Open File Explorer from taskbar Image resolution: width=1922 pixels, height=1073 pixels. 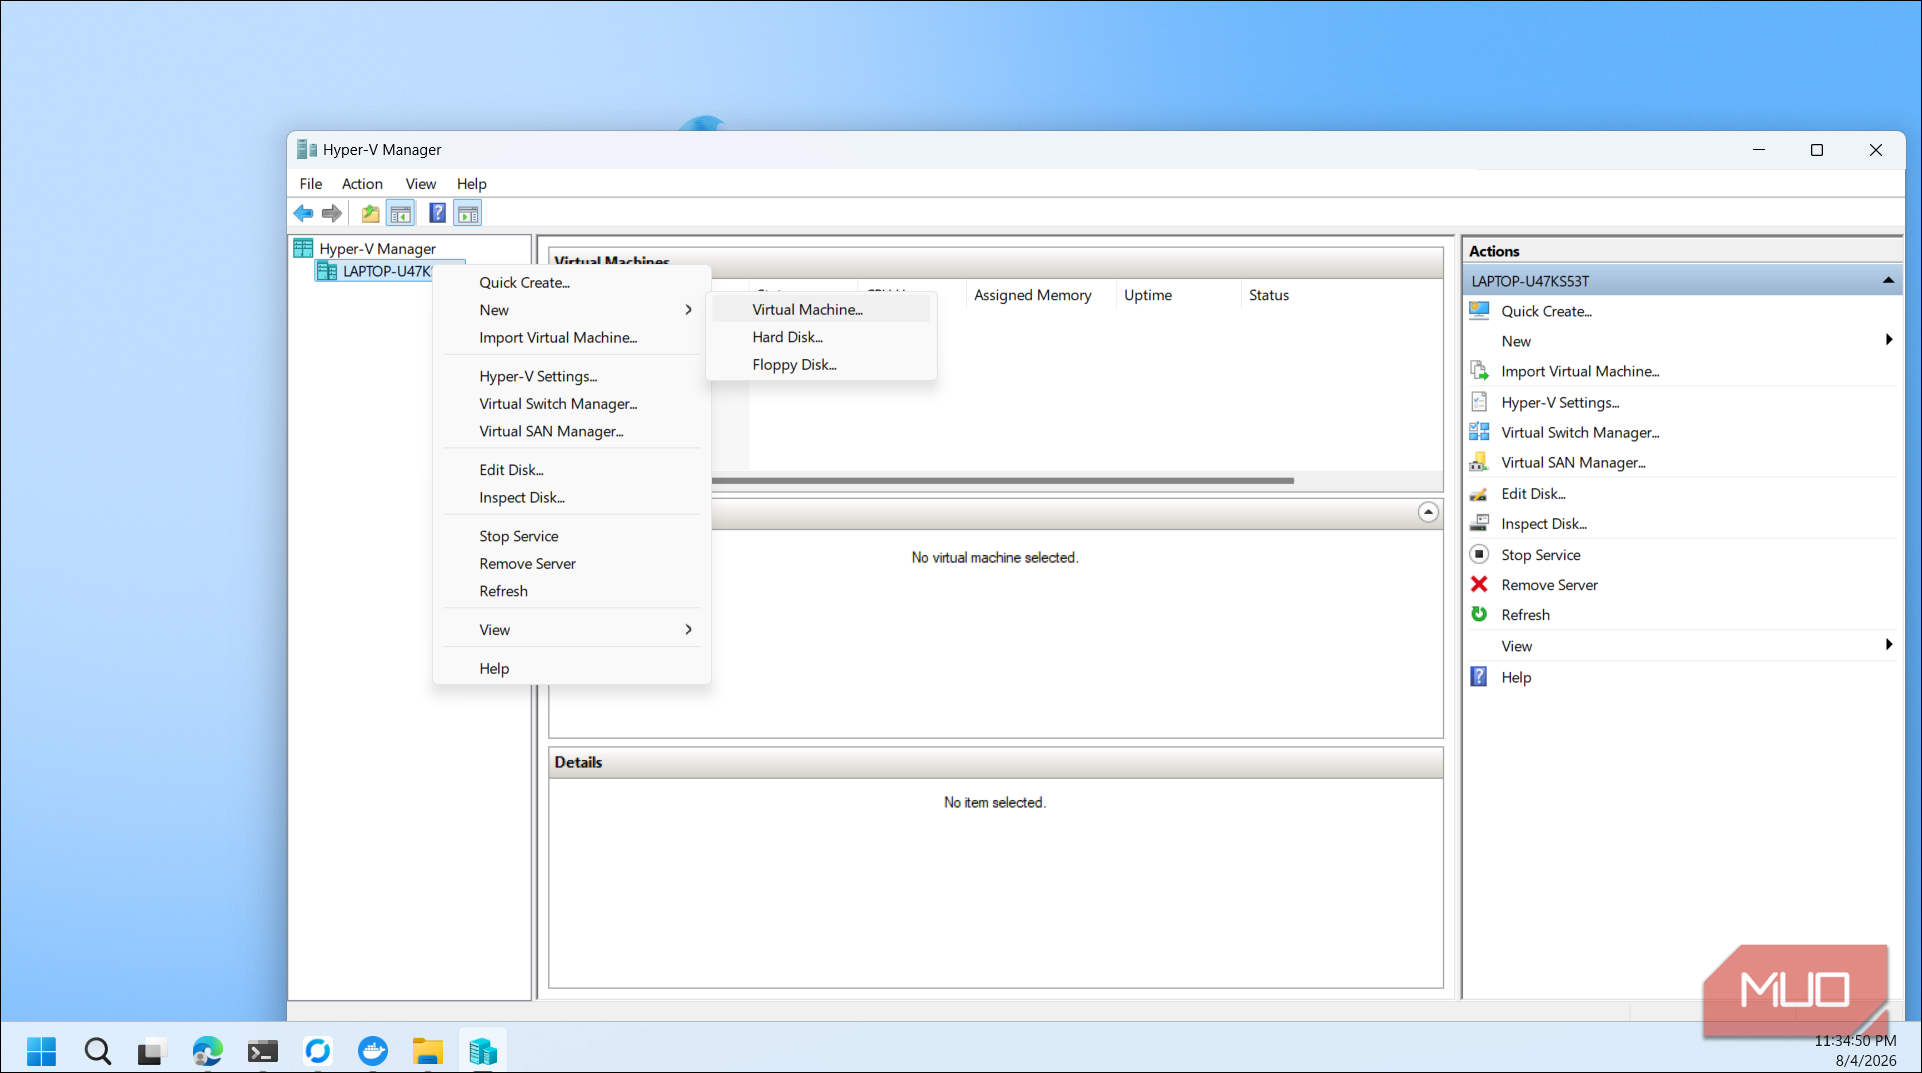(427, 1051)
